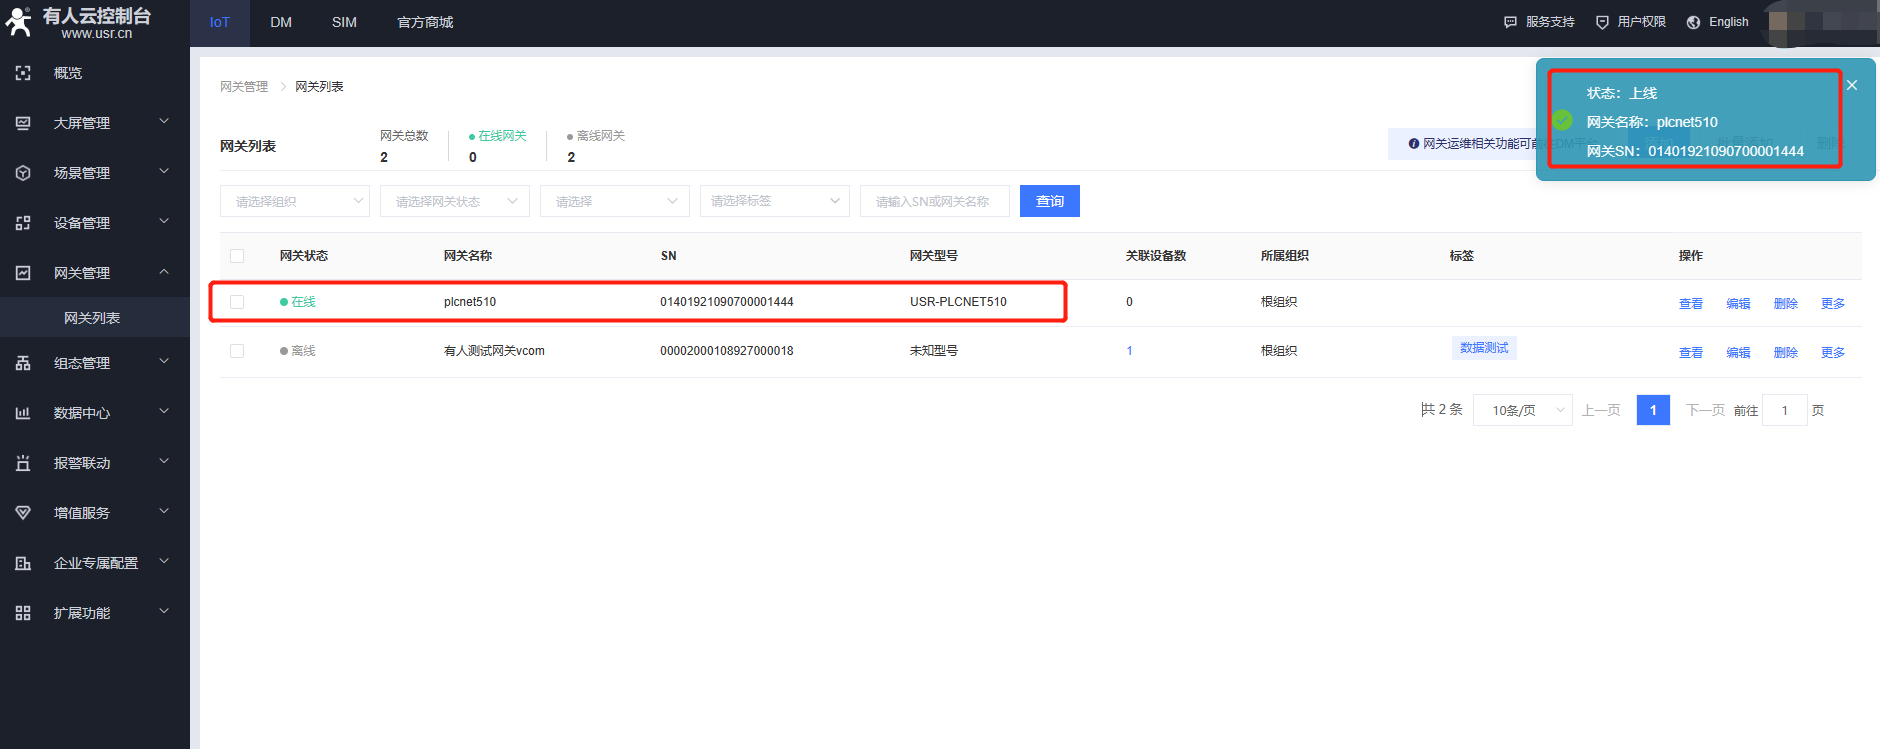Click the large screen management icon

click(x=23, y=123)
